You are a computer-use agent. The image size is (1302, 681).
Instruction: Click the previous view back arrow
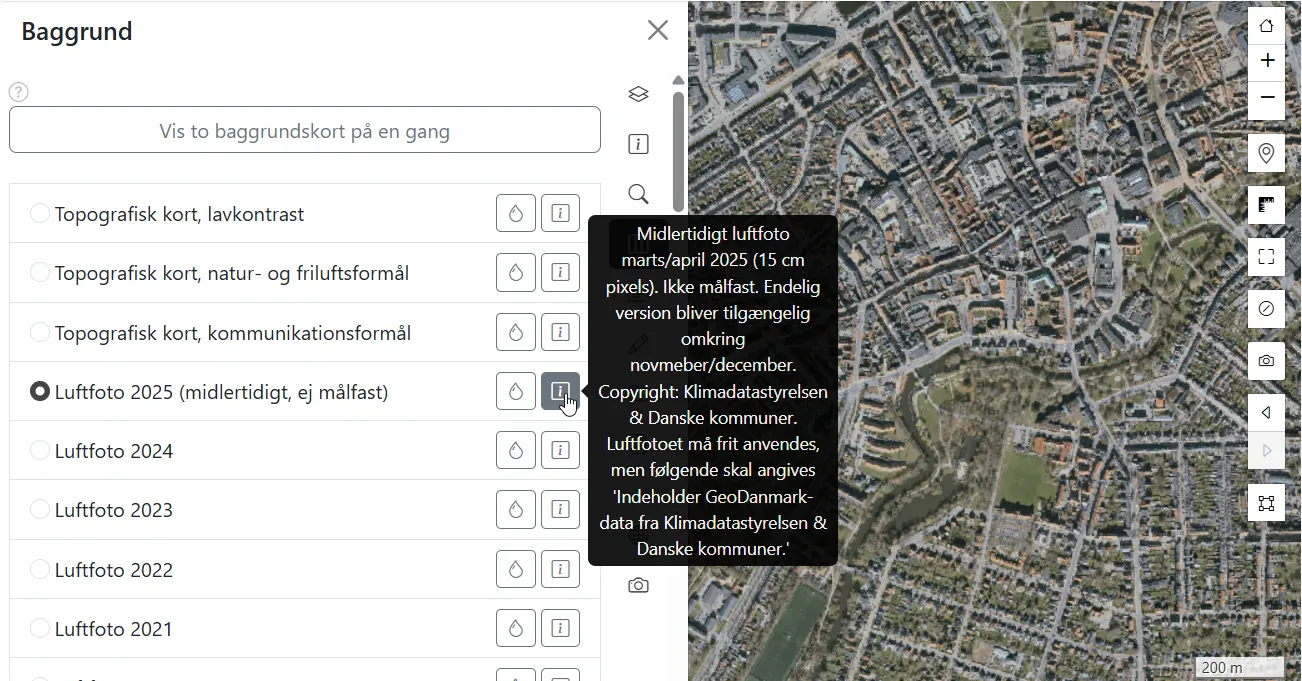[x=1266, y=412]
